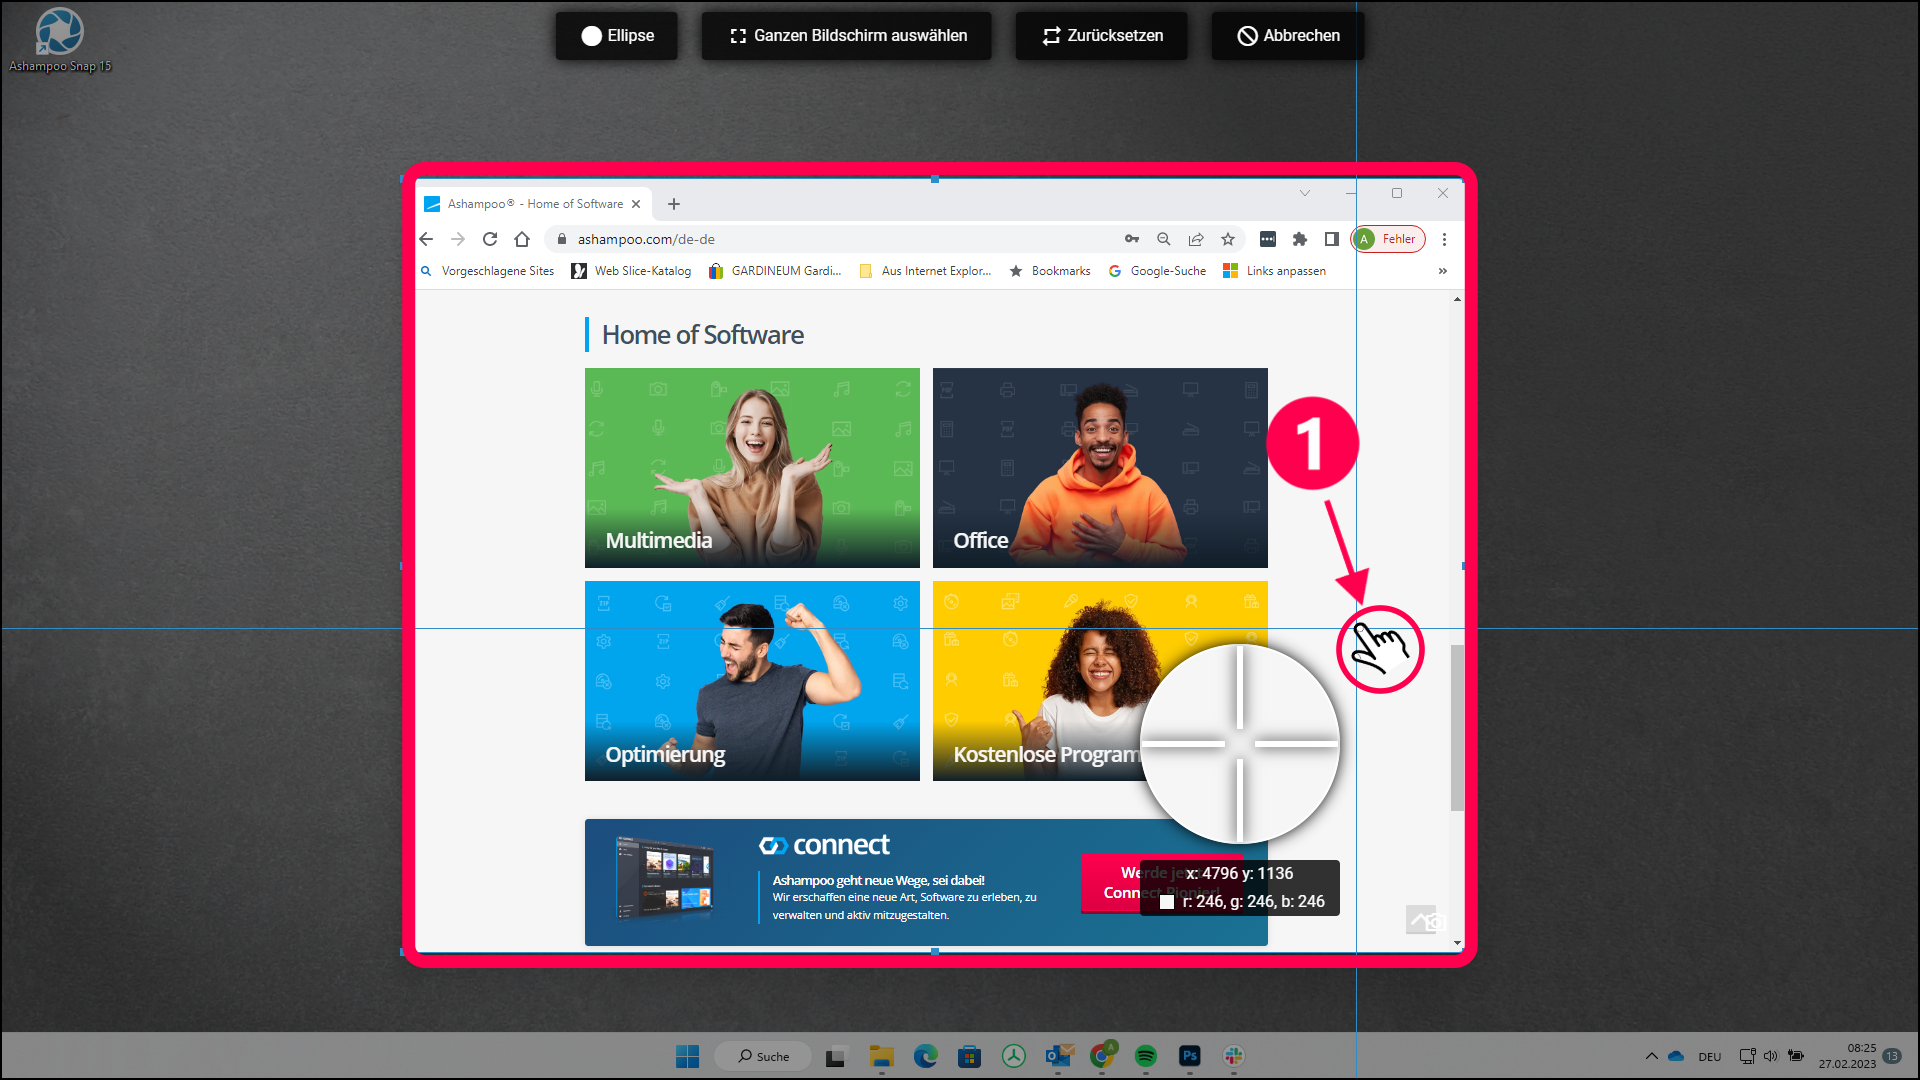Open Spotify from the taskbar
This screenshot has height=1080, width=1920.
(1146, 1056)
